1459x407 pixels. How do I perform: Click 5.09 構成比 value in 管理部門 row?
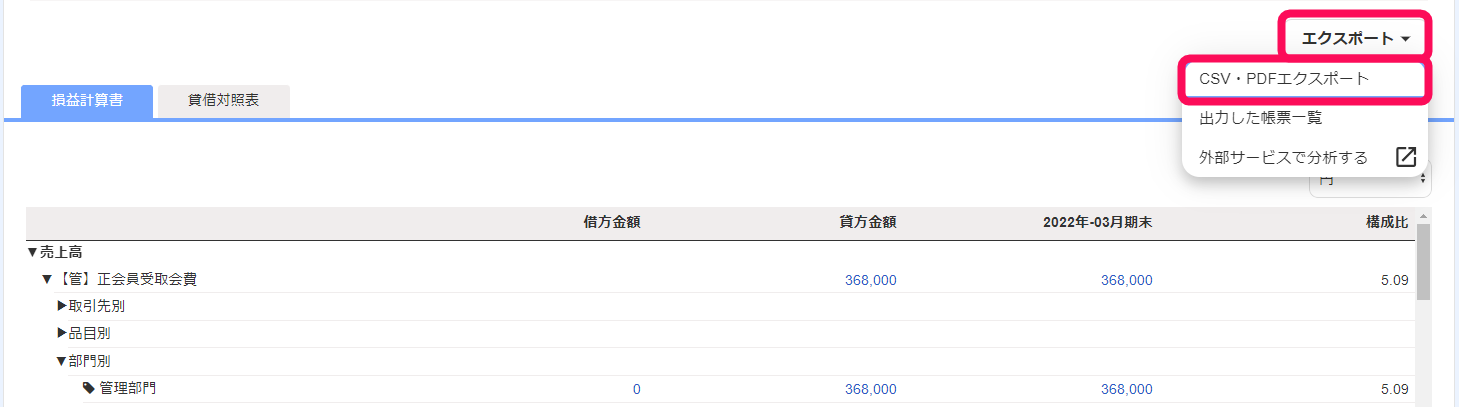(x=1394, y=389)
